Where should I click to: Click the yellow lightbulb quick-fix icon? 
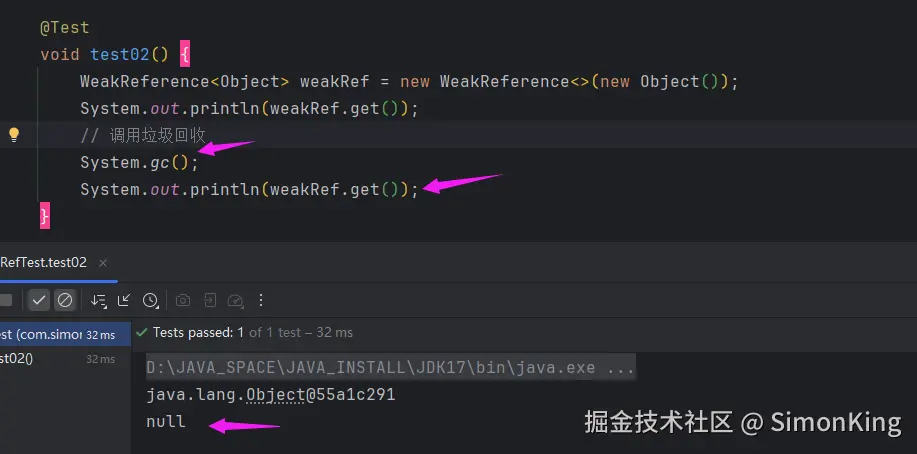pos(14,134)
